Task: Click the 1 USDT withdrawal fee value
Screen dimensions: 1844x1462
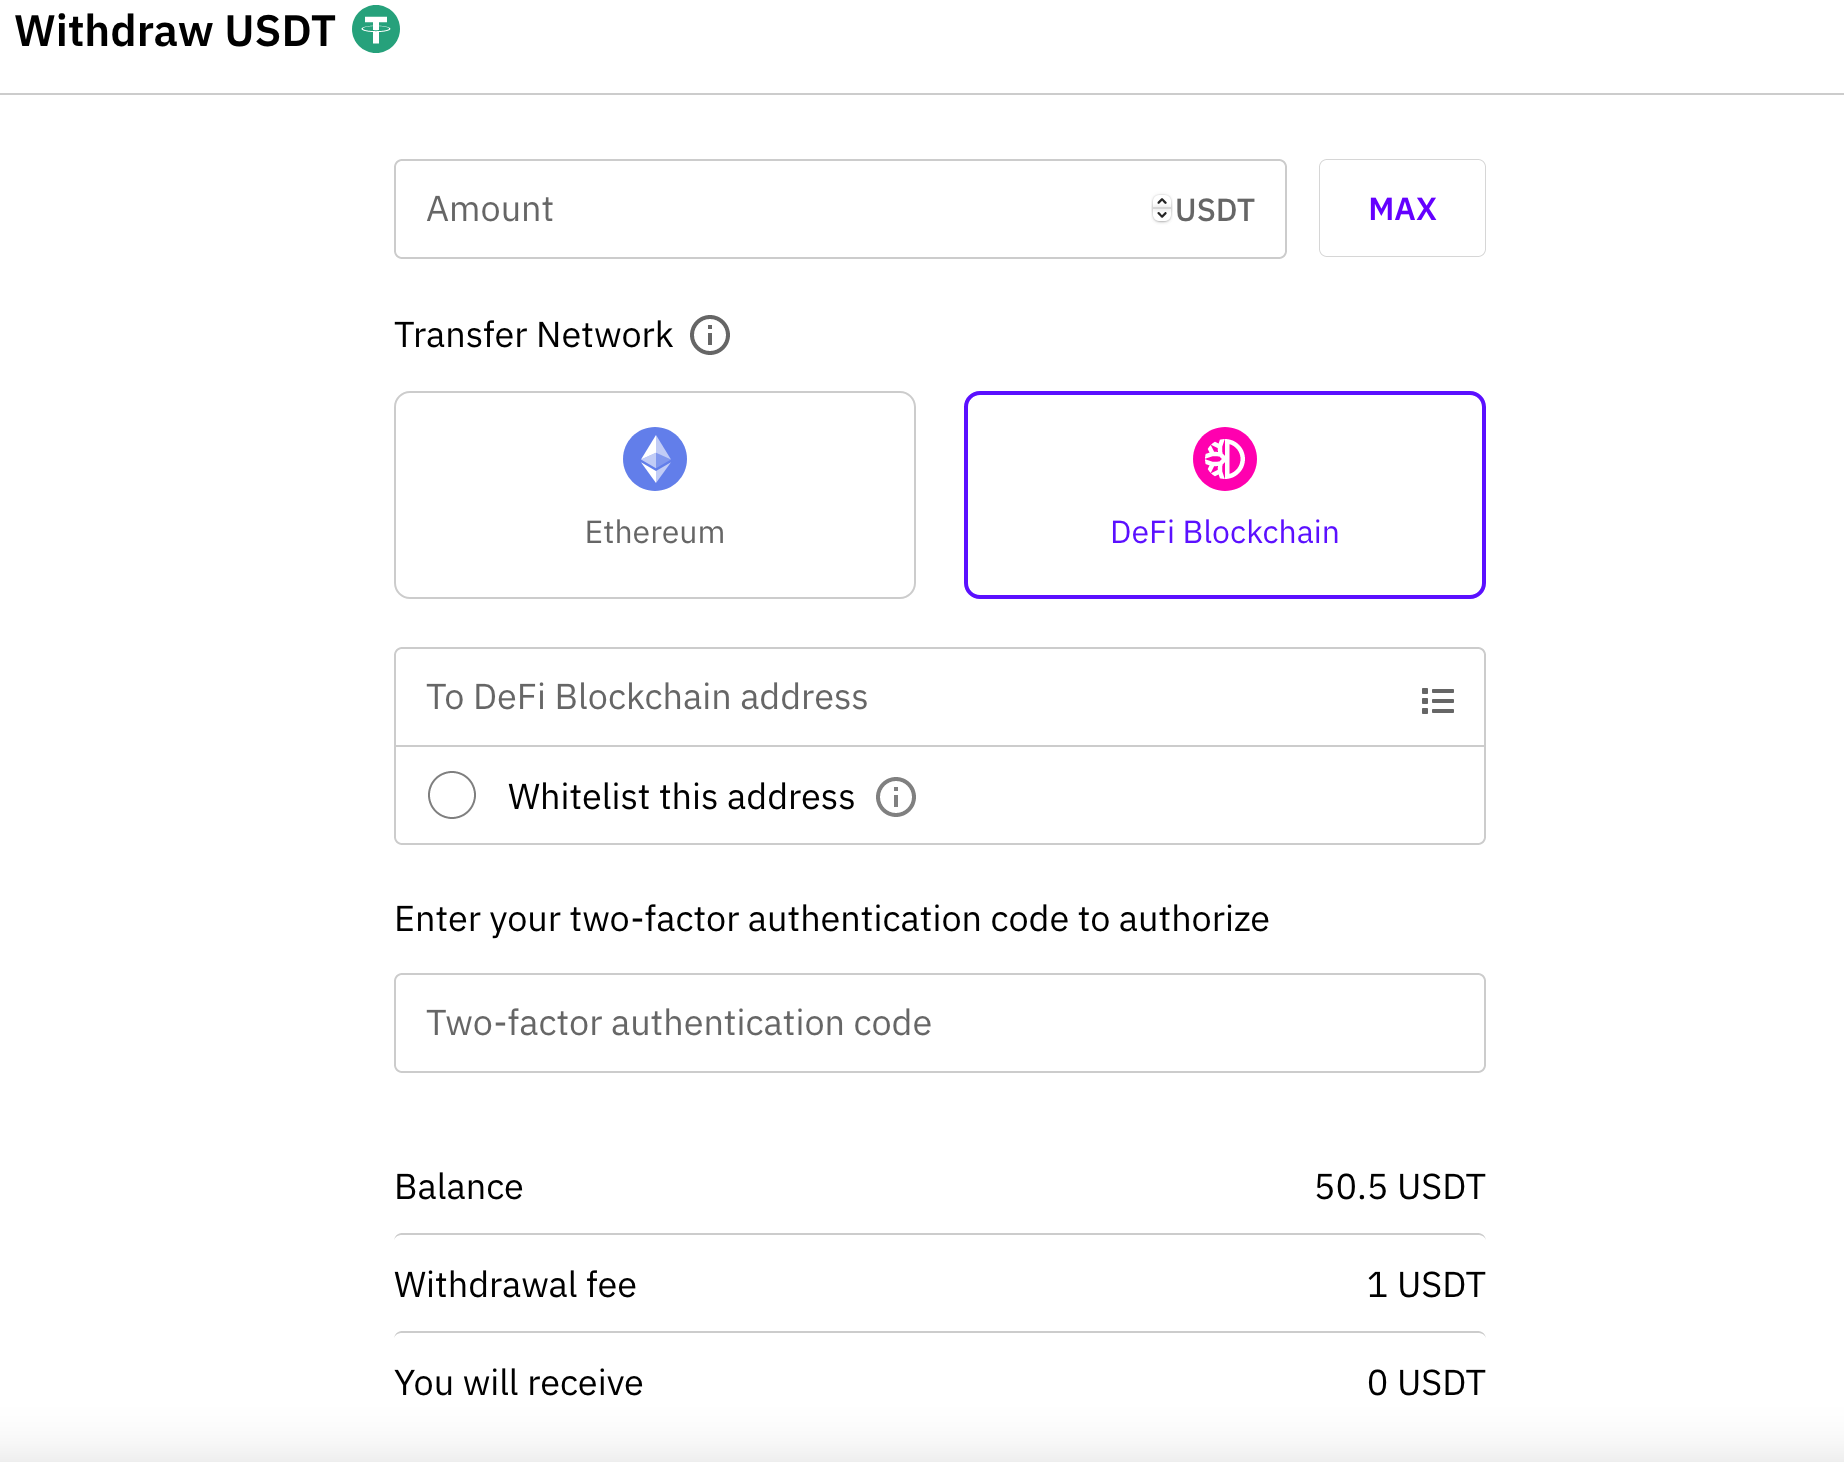Action: point(1425,1285)
